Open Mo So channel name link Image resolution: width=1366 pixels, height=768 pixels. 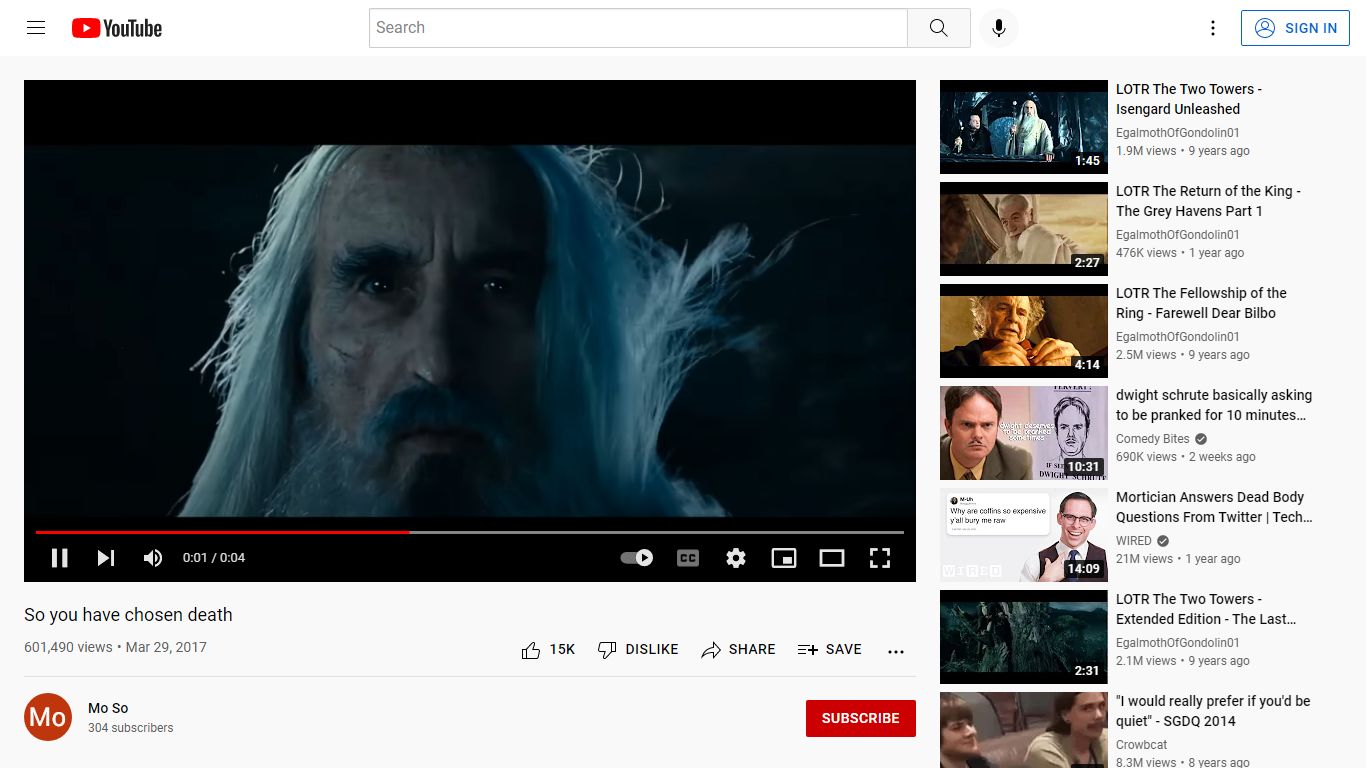point(108,708)
